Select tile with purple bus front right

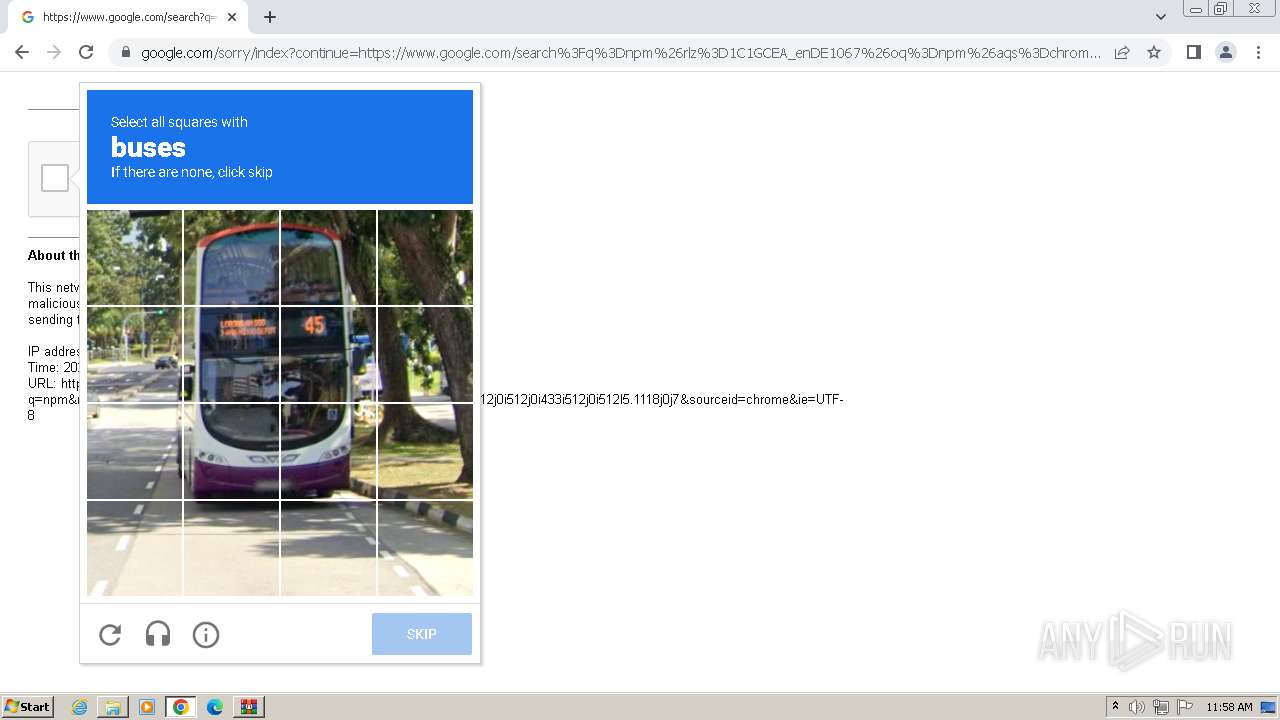click(x=328, y=451)
